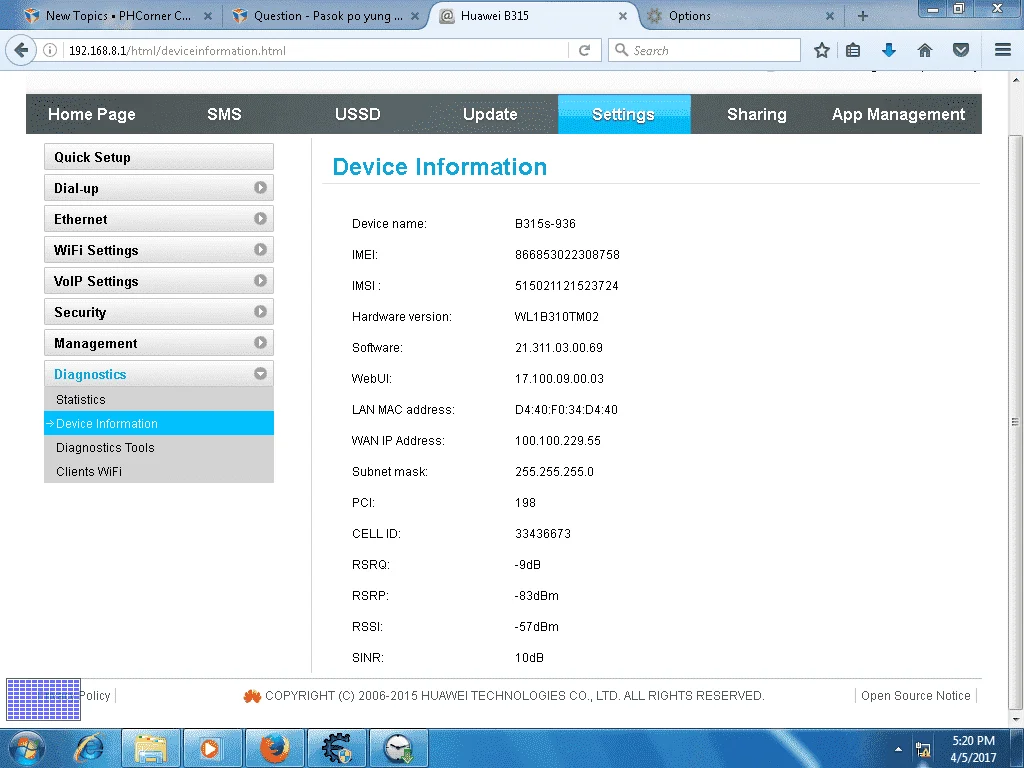Switch to Question Pasok po yung tab
Image resolution: width=1024 pixels, height=768 pixels.
327,16
